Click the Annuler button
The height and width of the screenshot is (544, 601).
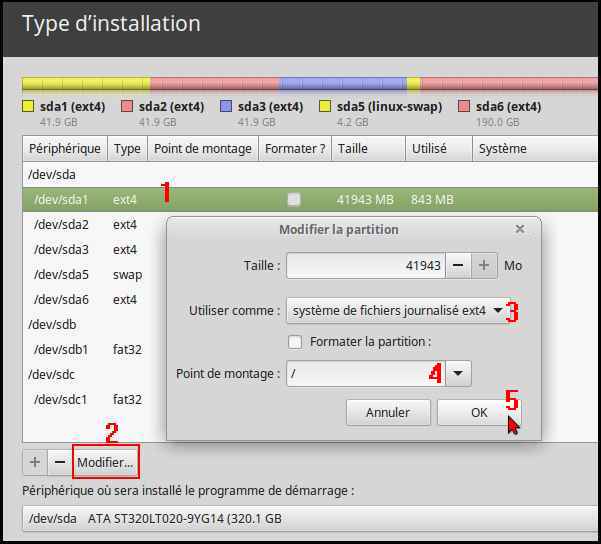(x=388, y=412)
